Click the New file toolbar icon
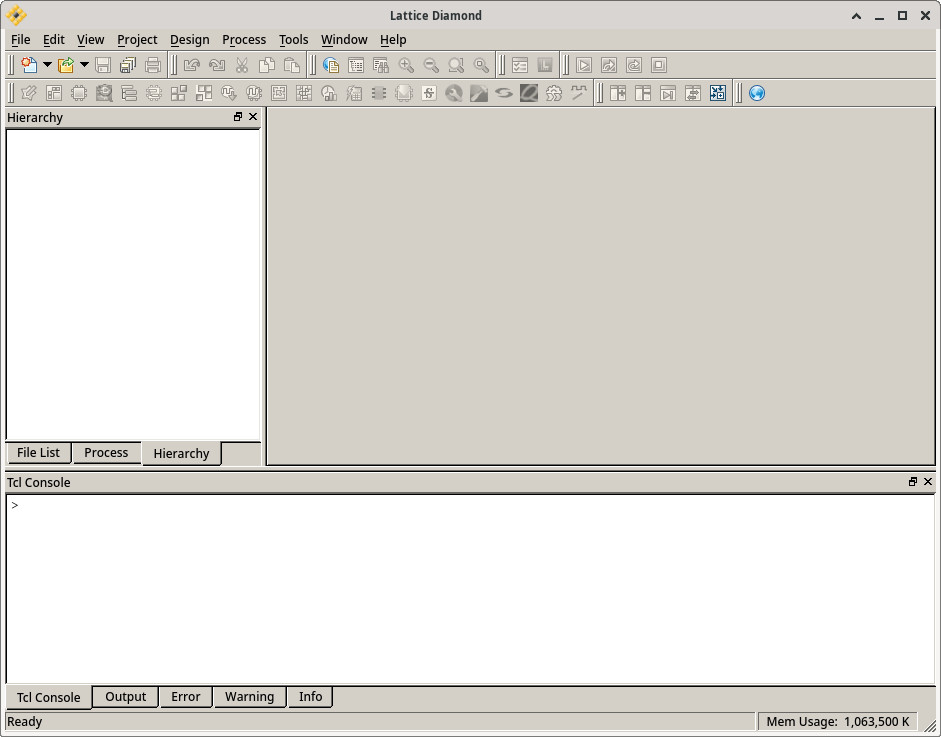The width and height of the screenshot is (941, 737). coord(29,65)
